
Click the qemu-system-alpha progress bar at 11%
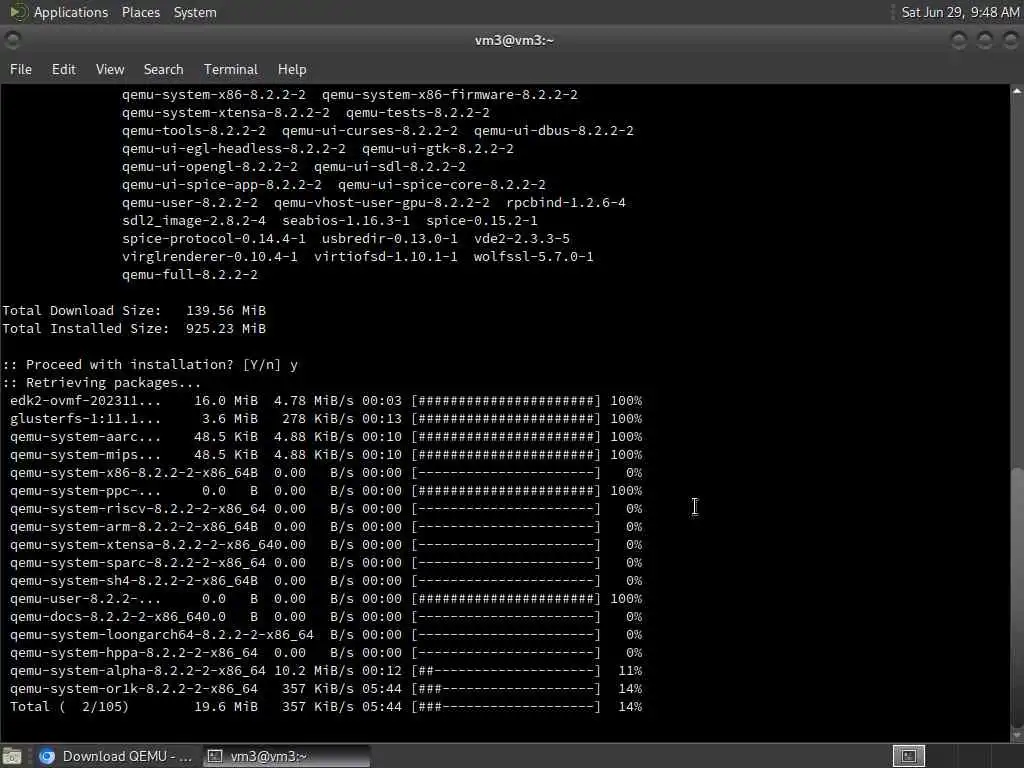[505, 671]
